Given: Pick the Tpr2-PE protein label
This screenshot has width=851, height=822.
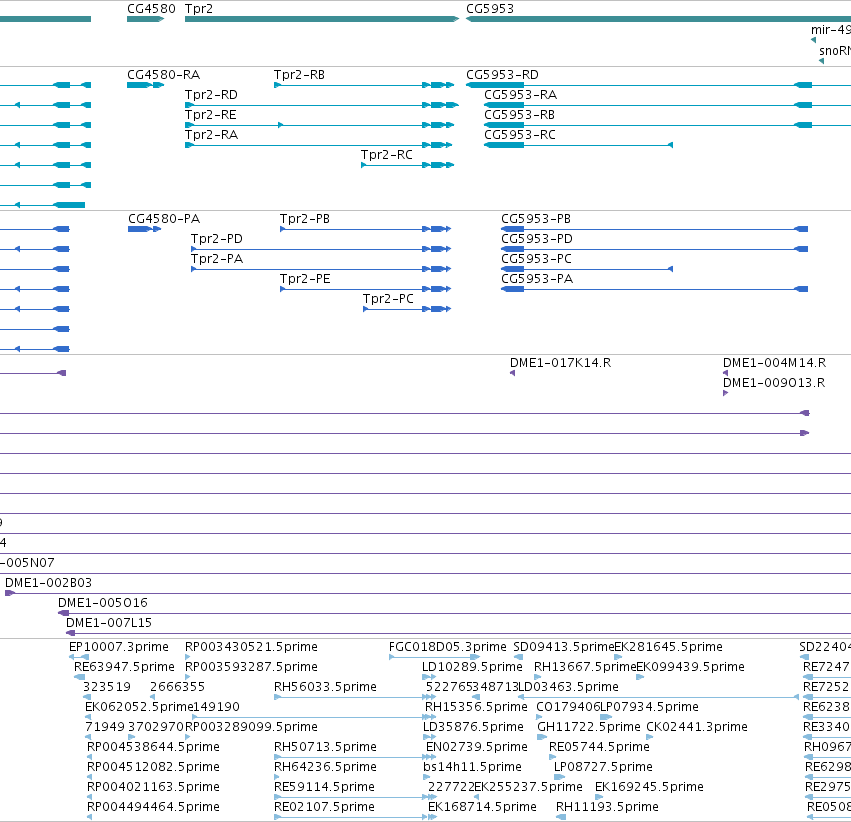Looking at the screenshot, I should pyautogui.click(x=305, y=279).
